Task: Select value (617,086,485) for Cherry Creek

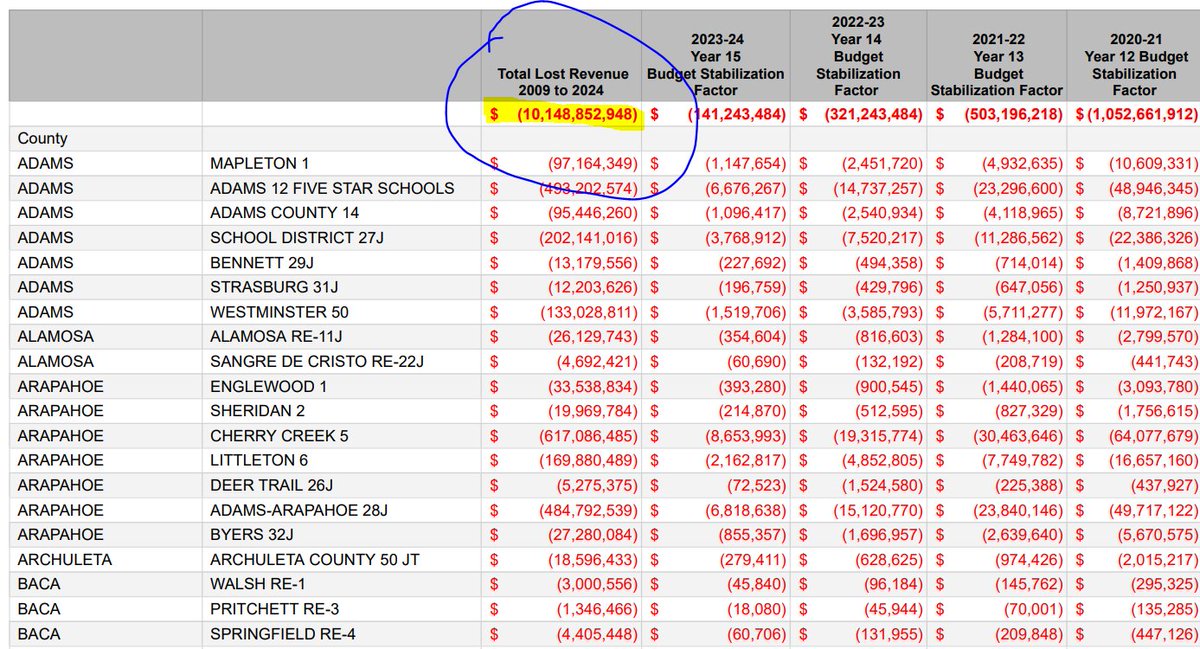Action: pos(588,436)
